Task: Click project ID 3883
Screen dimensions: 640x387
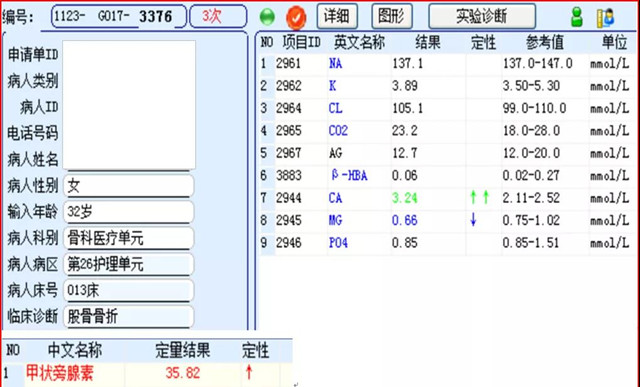Action: pos(289,176)
